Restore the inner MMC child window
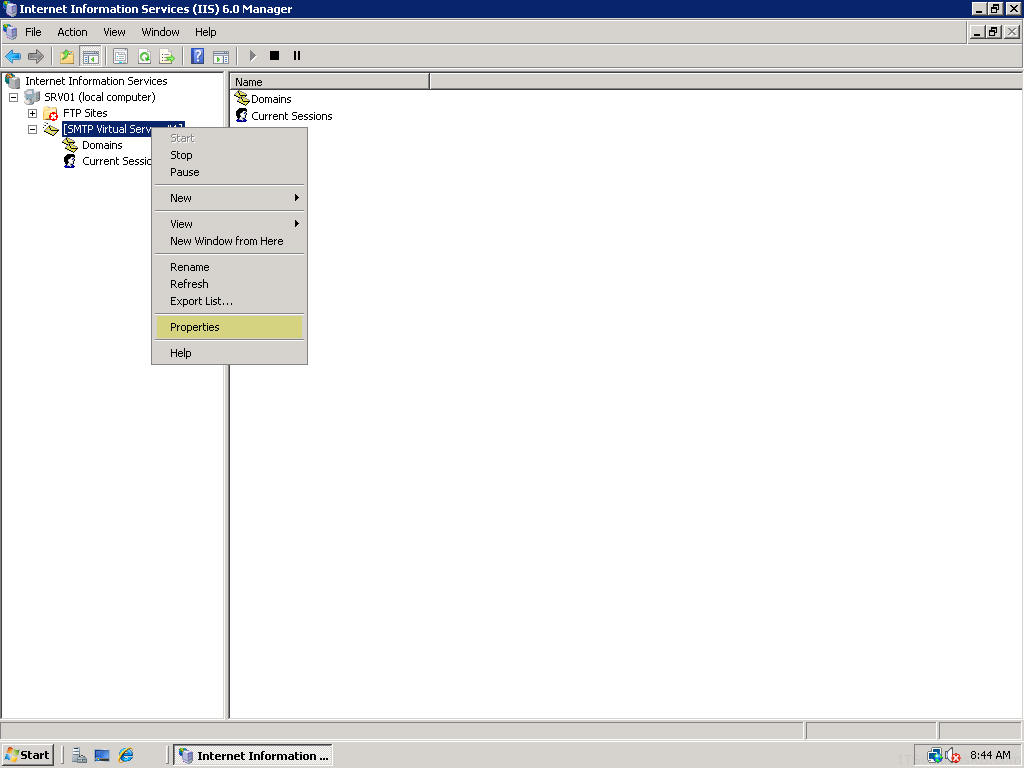1024x768 pixels. point(993,32)
